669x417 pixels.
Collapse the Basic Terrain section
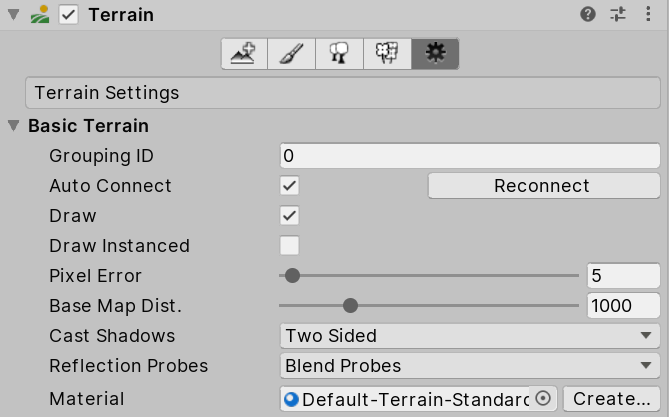(x=14, y=126)
